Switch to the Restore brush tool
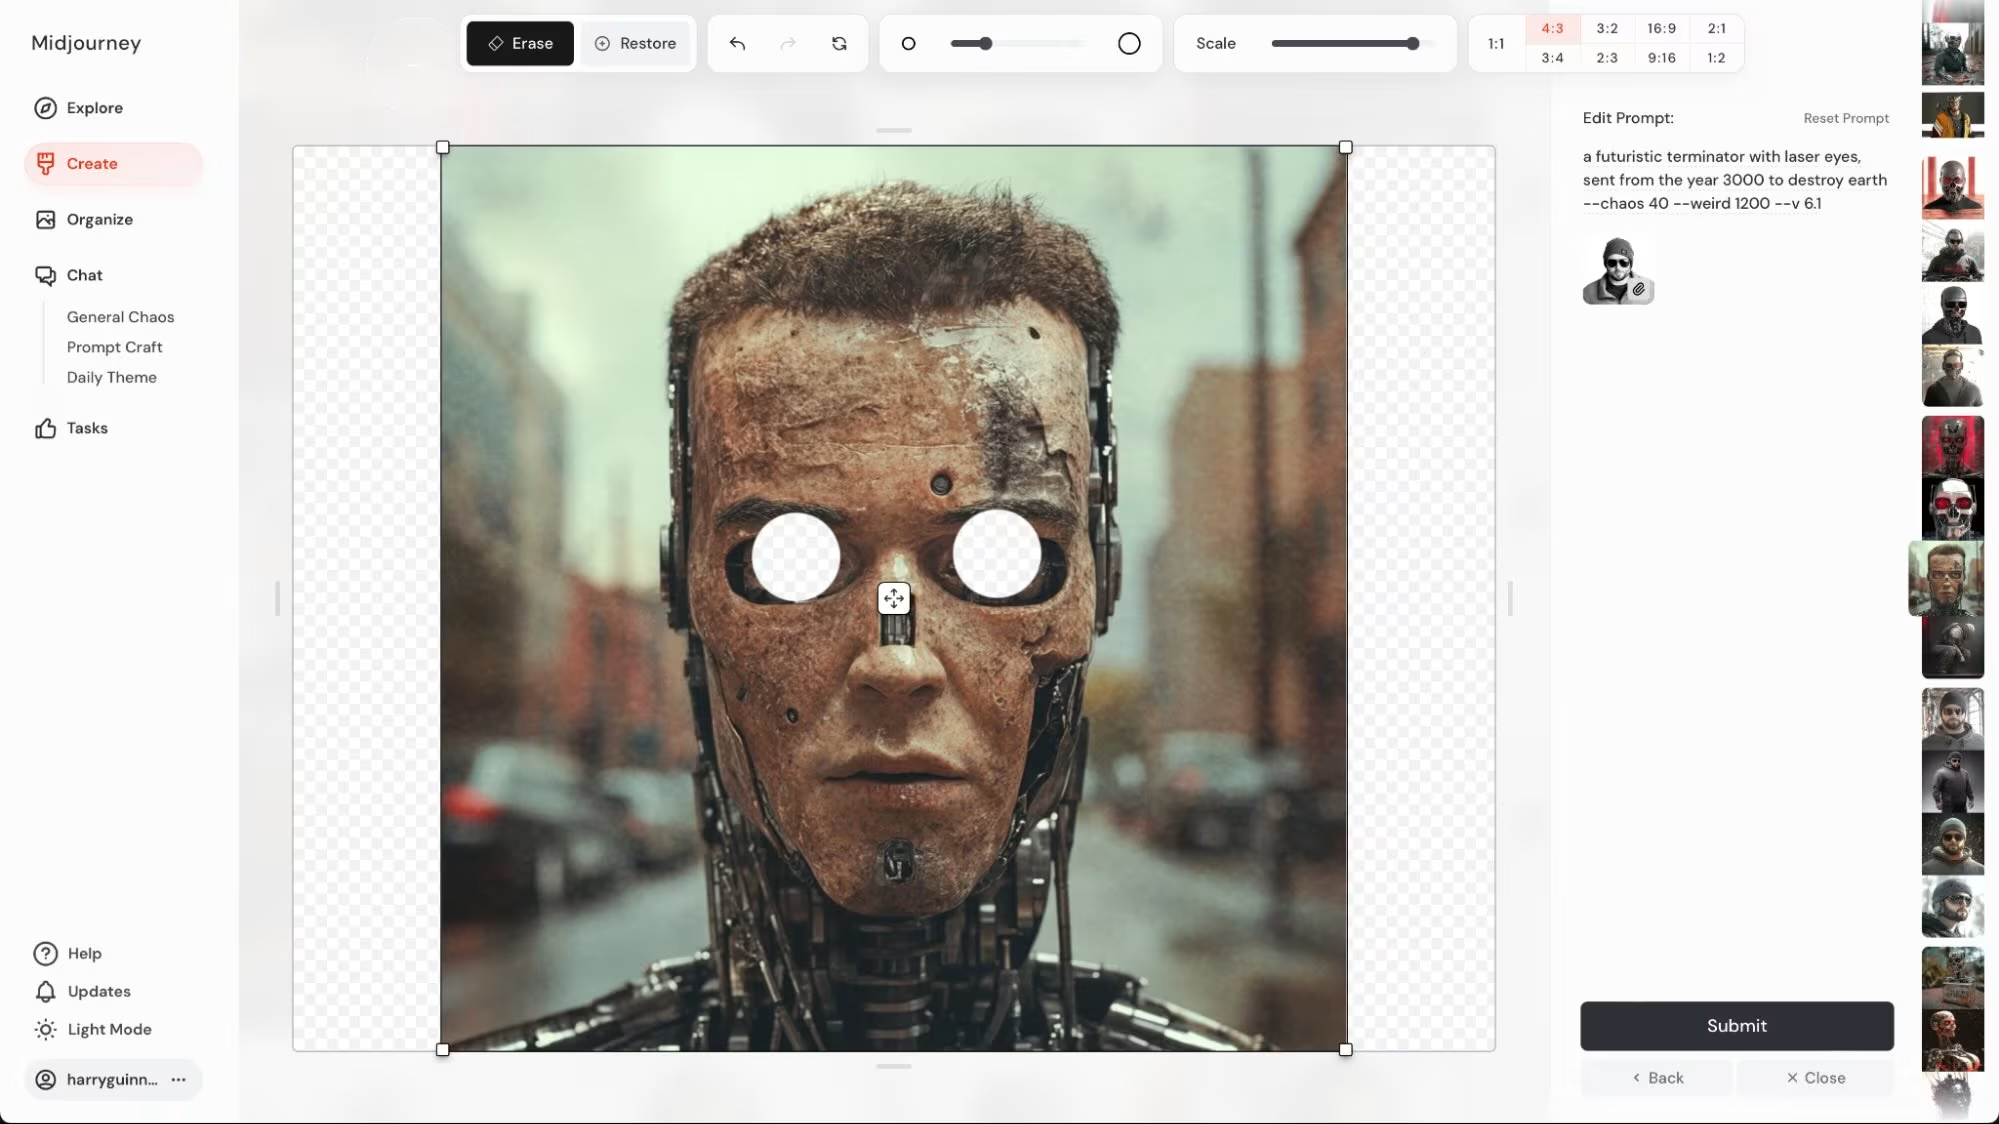This screenshot has width=1999, height=1124. point(636,43)
